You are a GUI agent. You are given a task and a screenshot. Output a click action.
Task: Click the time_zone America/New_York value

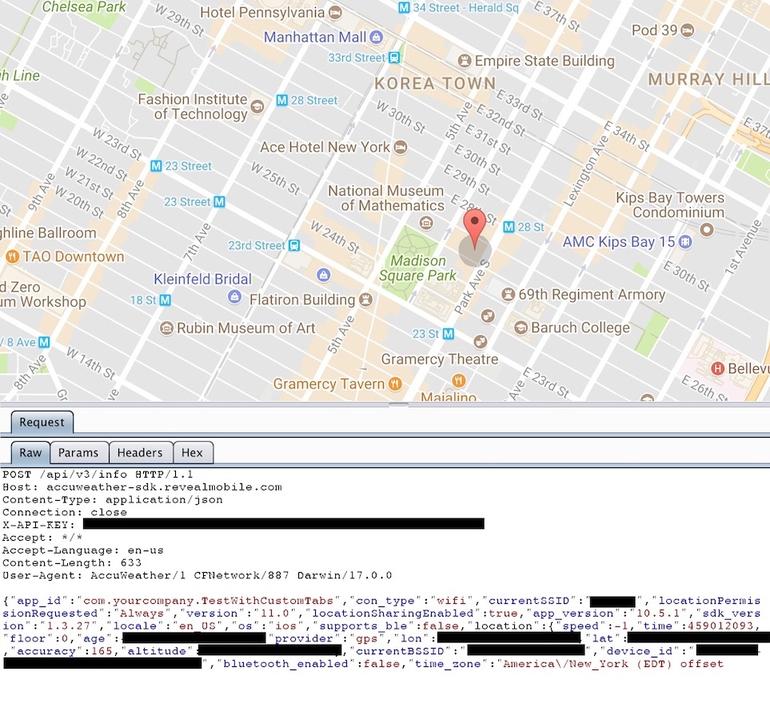pos(610,664)
